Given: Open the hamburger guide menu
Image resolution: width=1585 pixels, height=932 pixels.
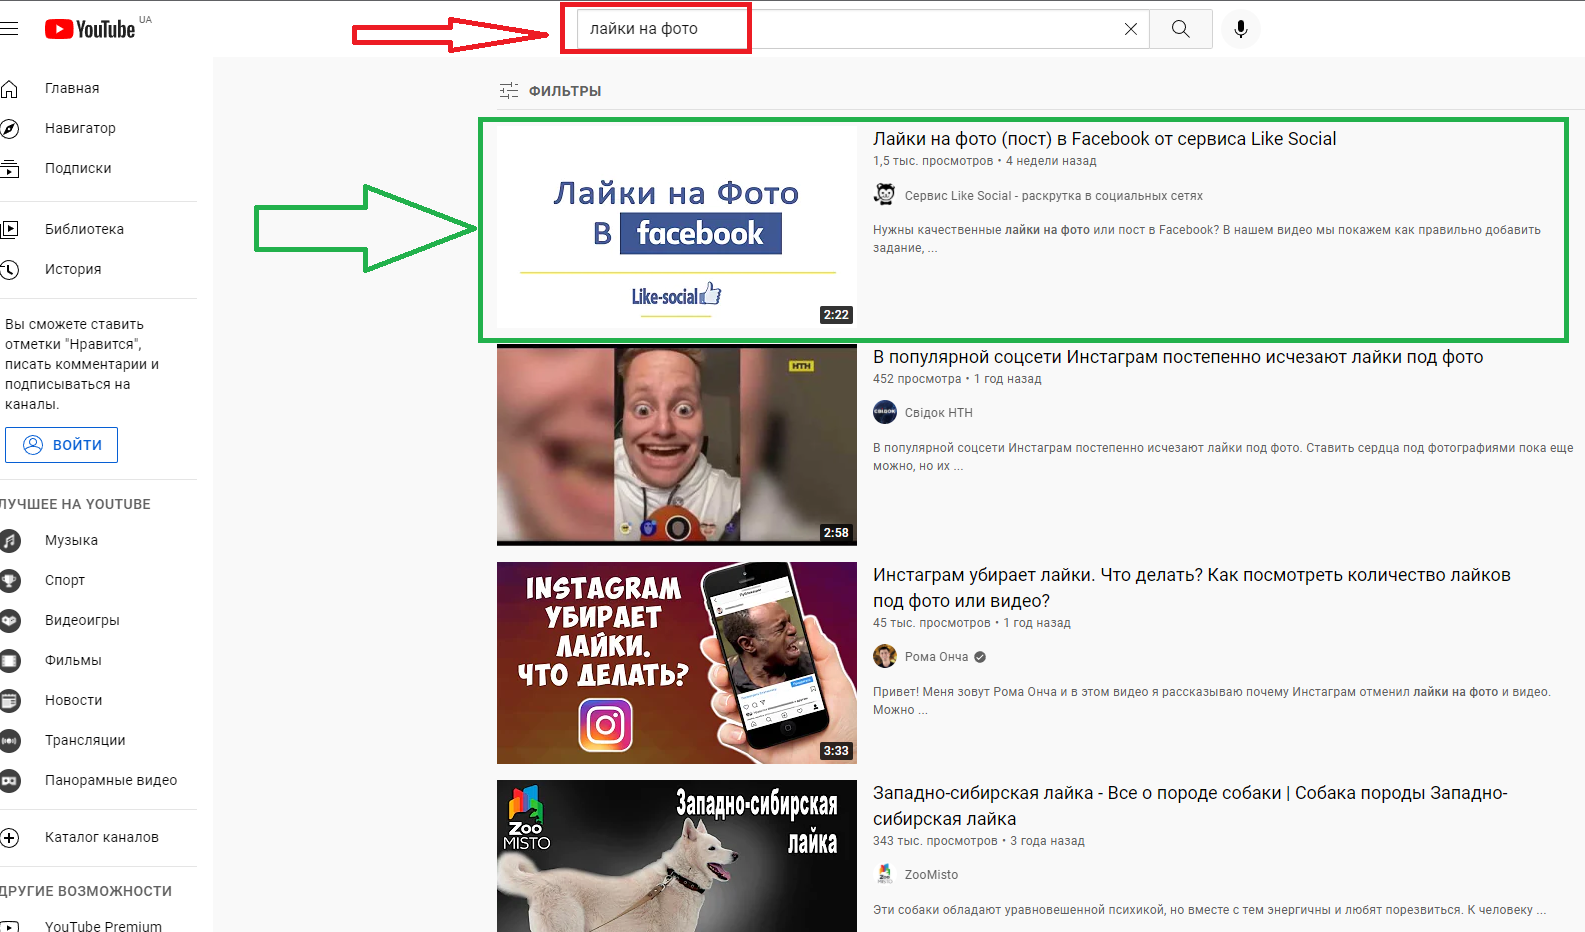Looking at the screenshot, I should point(9,29).
